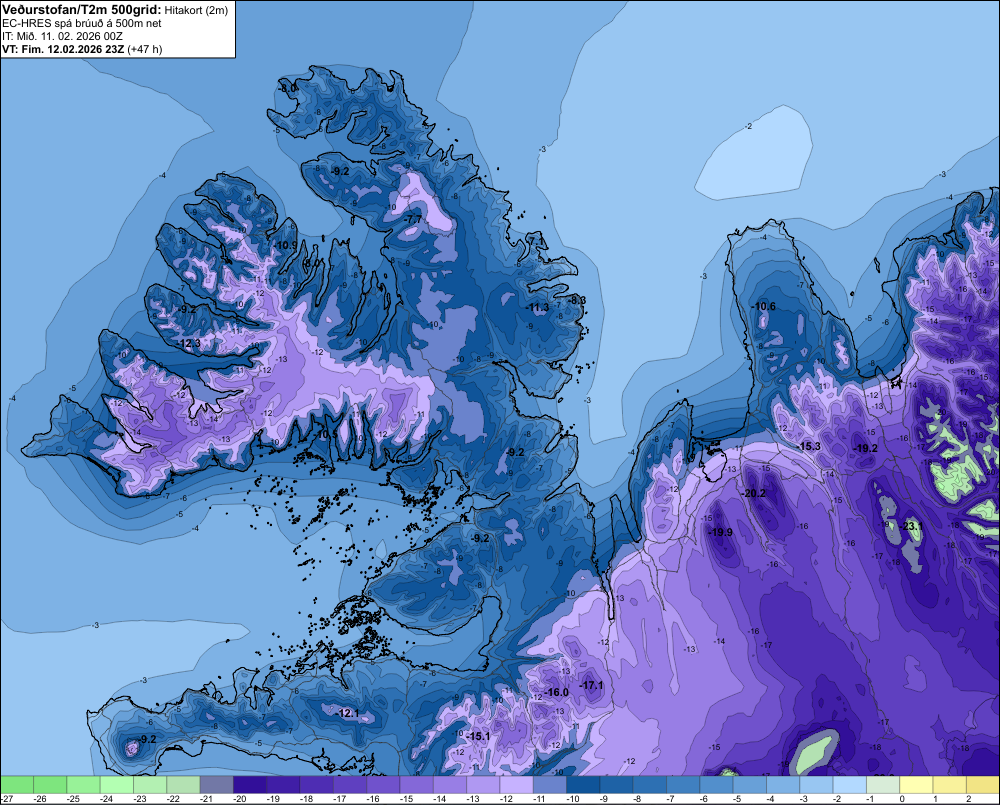Click the grey-purple legend swatch above "-21"
This screenshot has height=805, width=1000.
(216, 784)
